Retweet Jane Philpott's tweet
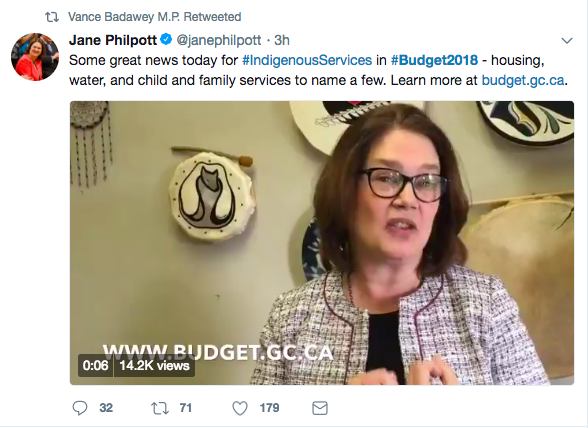The height and width of the screenshot is (428, 588). [x=160, y=408]
